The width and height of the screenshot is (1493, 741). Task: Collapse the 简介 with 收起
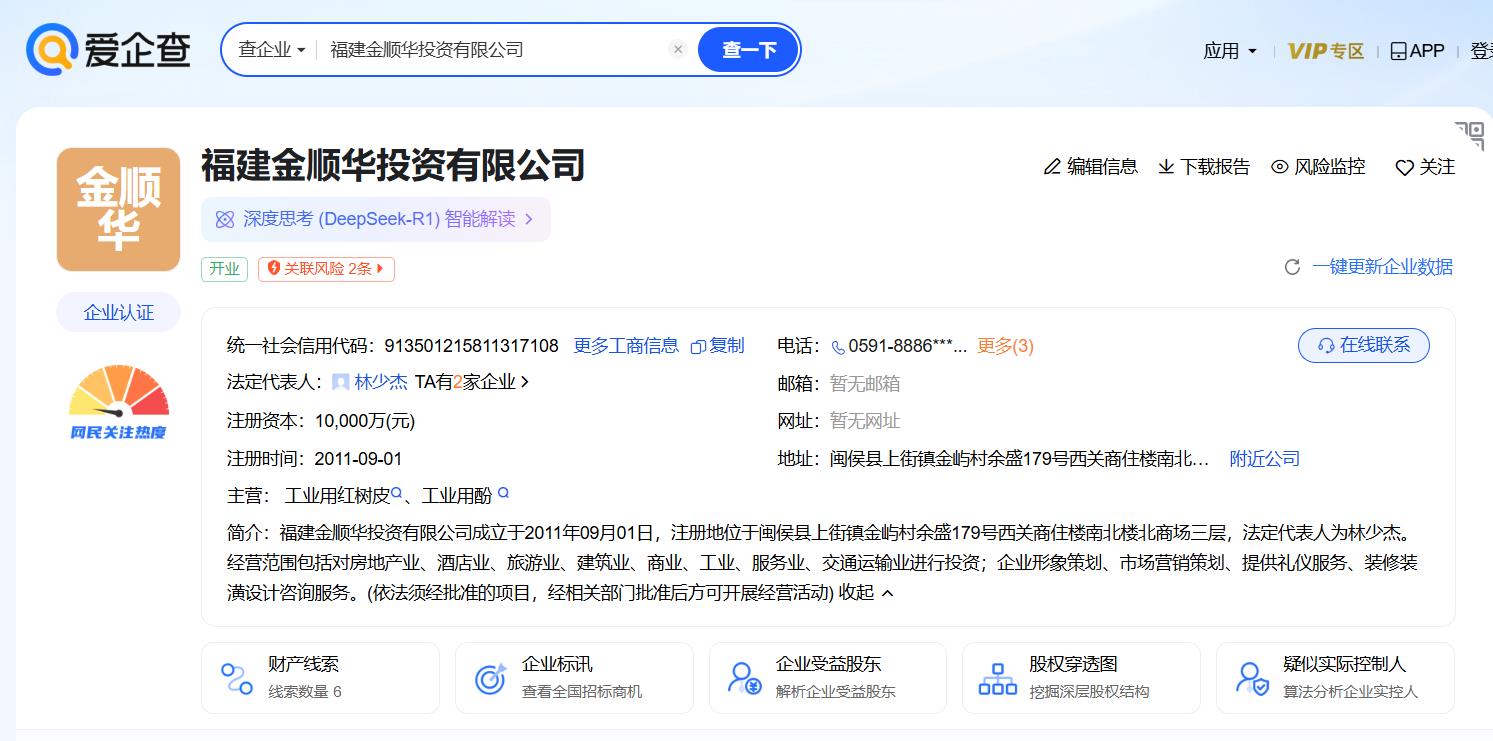point(866,593)
